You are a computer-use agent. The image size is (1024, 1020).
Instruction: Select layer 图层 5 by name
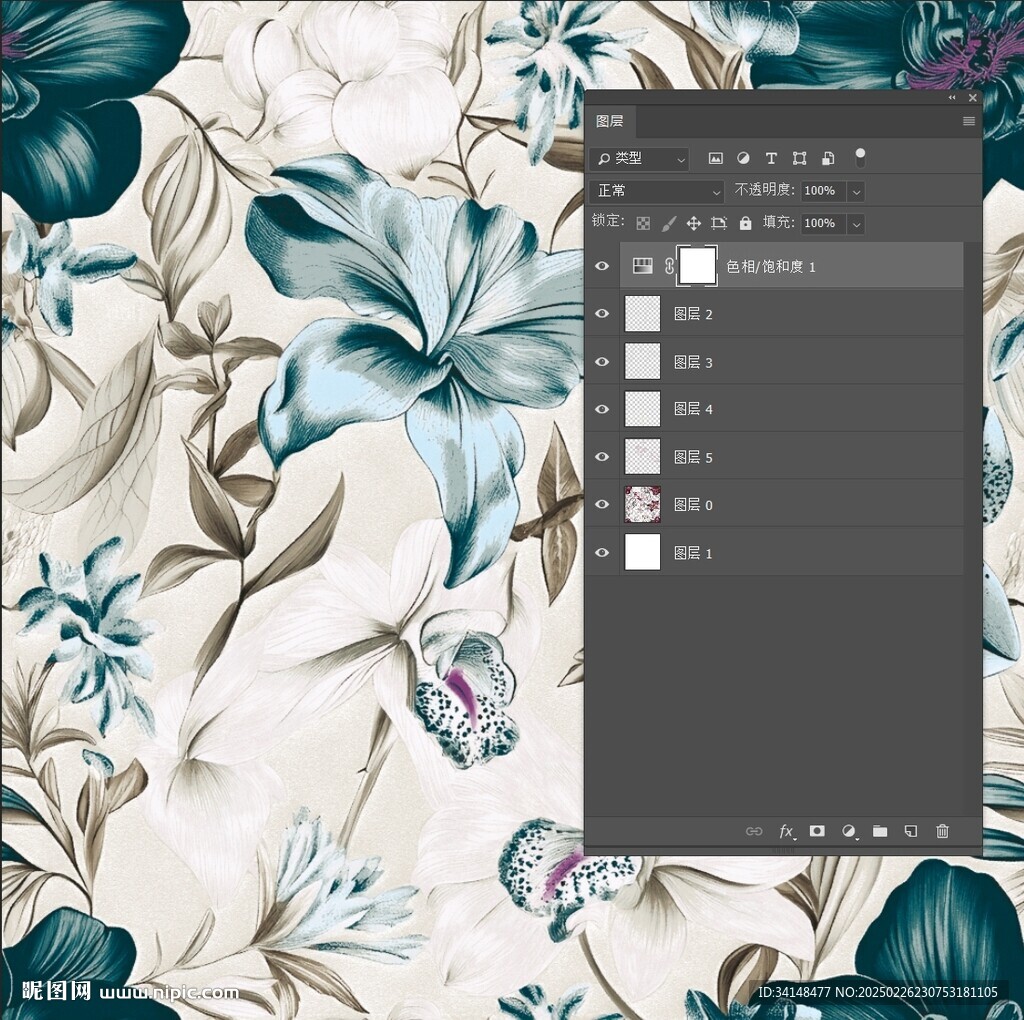pos(693,457)
